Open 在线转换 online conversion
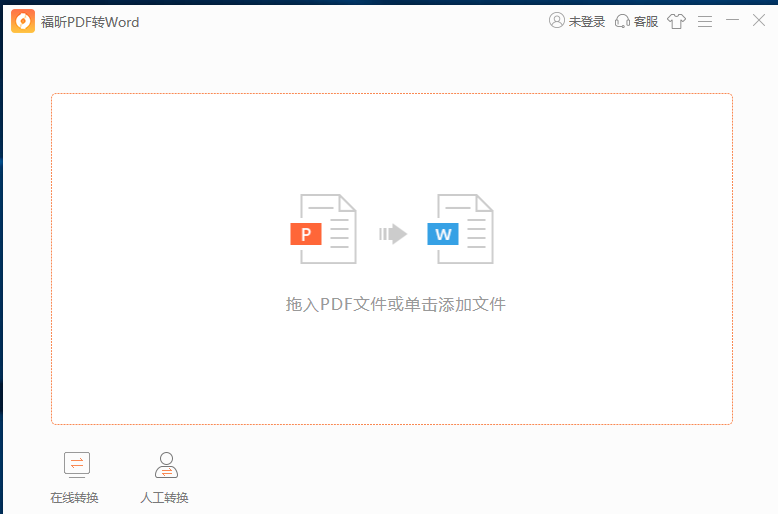Image resolution: width=778 pixels, height=514 pixels. tap(74, 478)
